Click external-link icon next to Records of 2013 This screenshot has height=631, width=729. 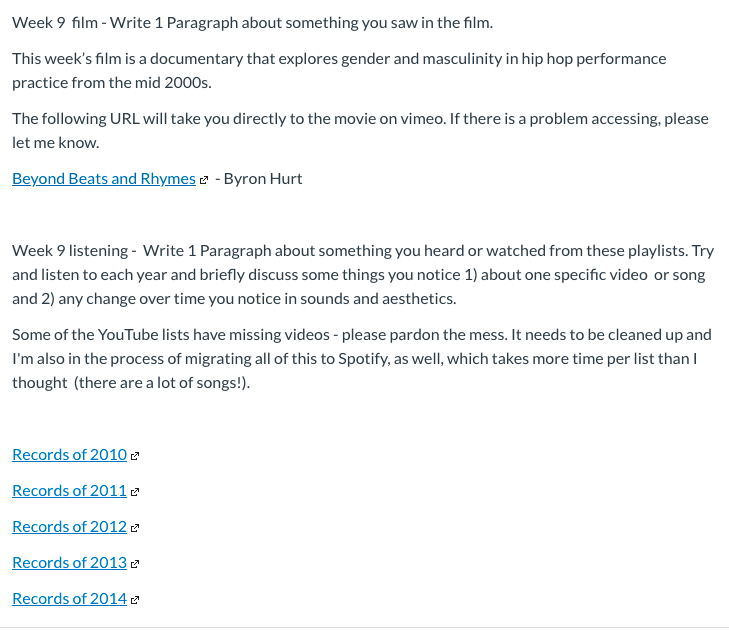(135, 565)
